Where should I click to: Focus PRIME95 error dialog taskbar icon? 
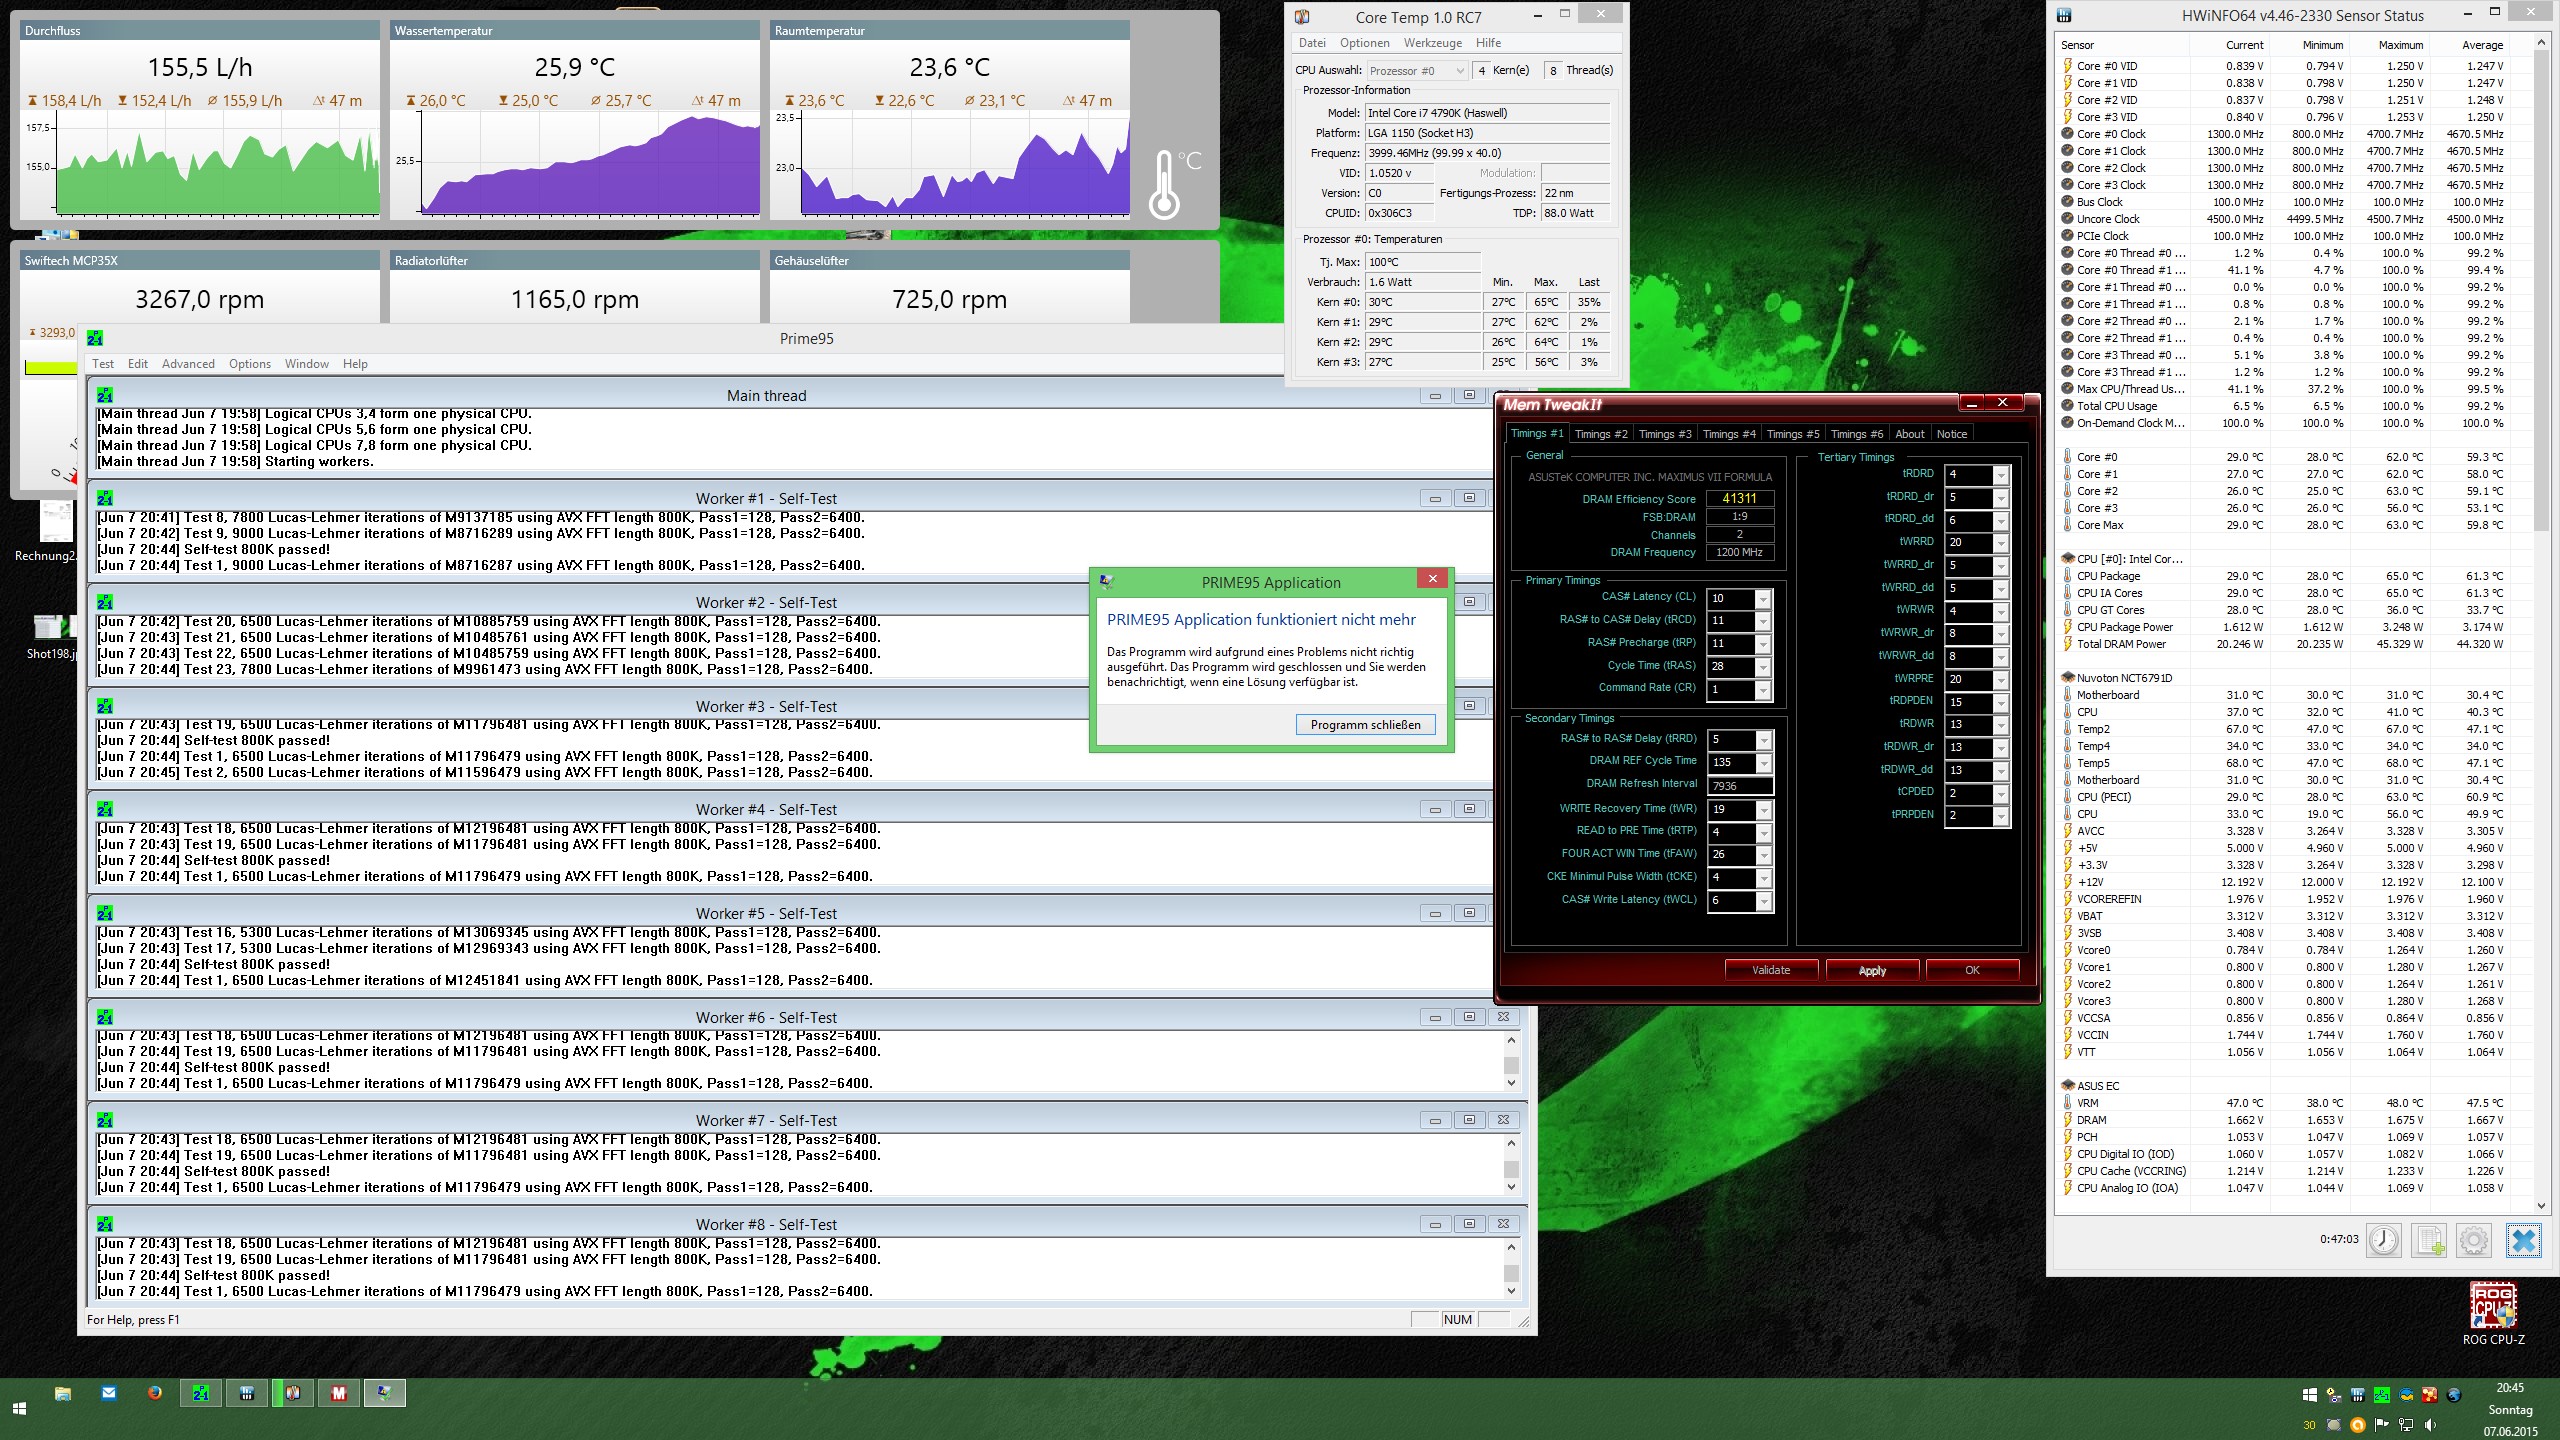point(385,1393)
